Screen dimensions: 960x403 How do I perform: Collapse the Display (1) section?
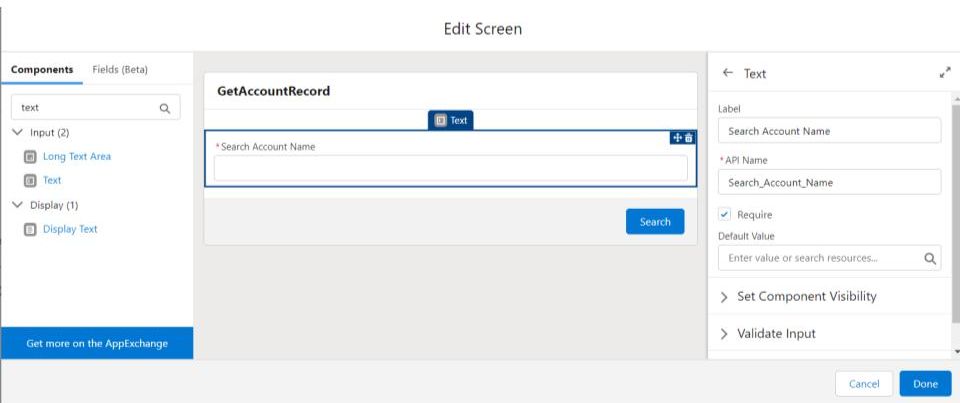point(17,205)
